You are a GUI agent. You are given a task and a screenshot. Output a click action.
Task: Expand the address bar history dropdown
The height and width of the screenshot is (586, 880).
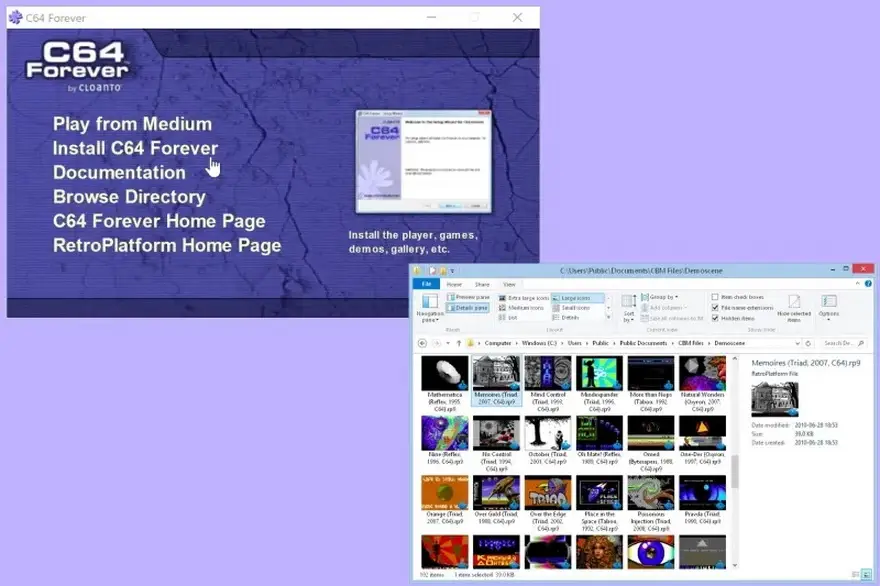[x=797, y=343]
